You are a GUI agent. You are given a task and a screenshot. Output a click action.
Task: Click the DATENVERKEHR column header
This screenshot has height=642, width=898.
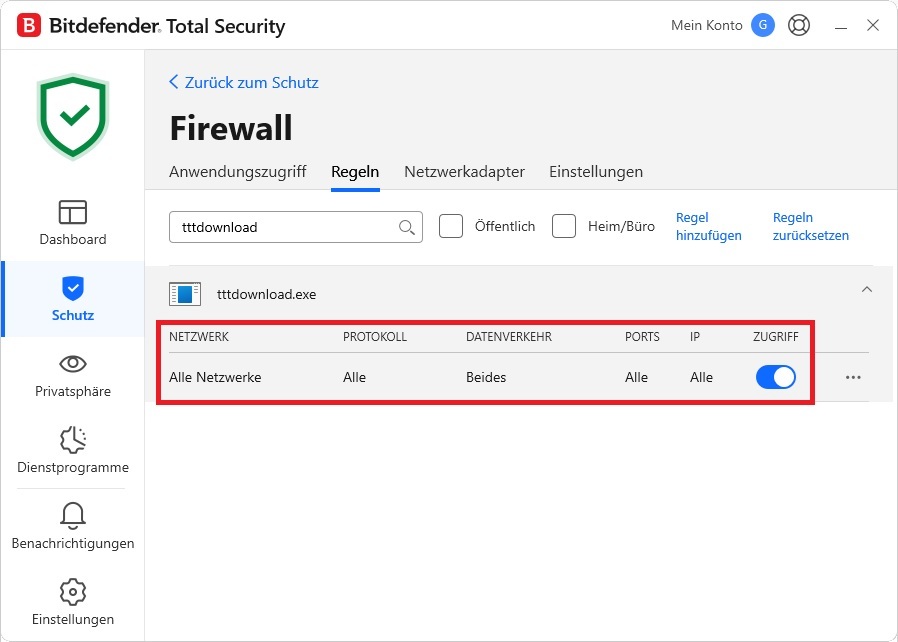(509, 337)
